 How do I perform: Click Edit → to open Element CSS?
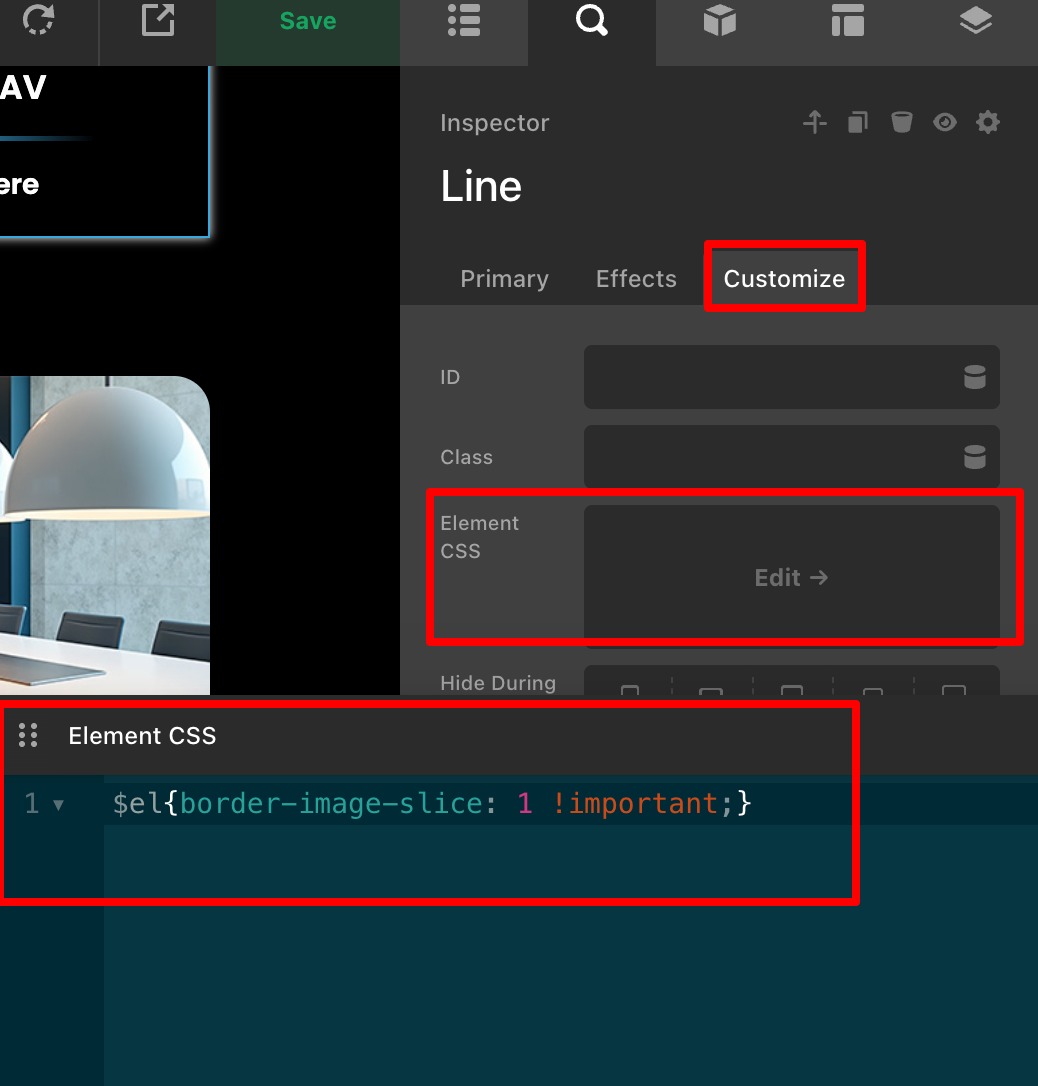[791, 577]
